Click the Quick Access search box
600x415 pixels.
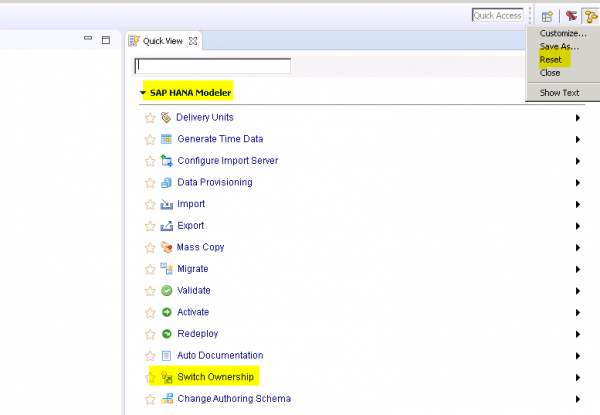tap(497, 16)
